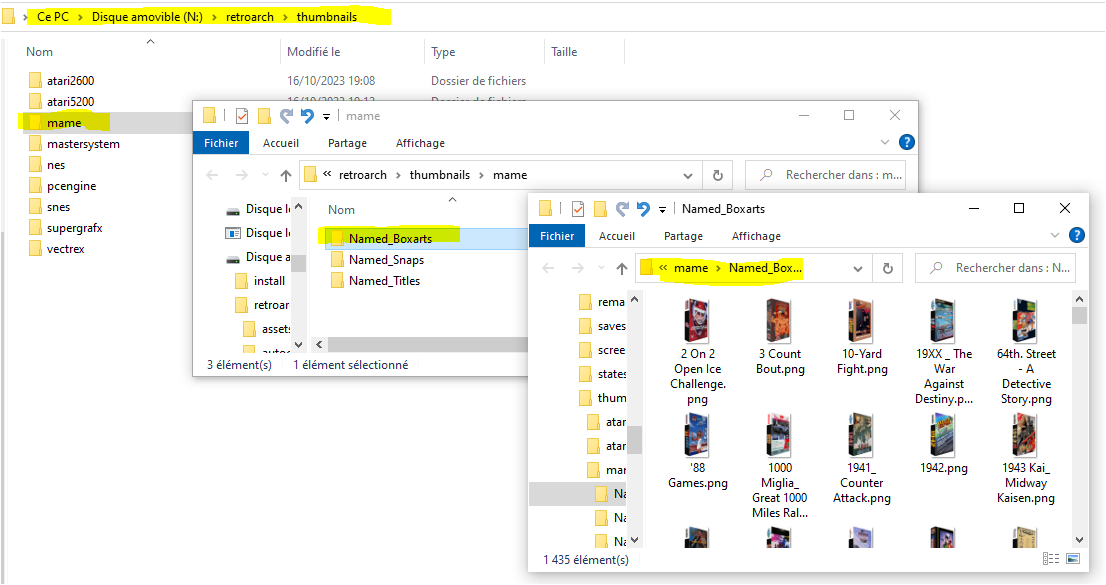This screenshot has height=585, width=1106.
Task: Click the refresh button in mame window
Action: click(717, 175)
